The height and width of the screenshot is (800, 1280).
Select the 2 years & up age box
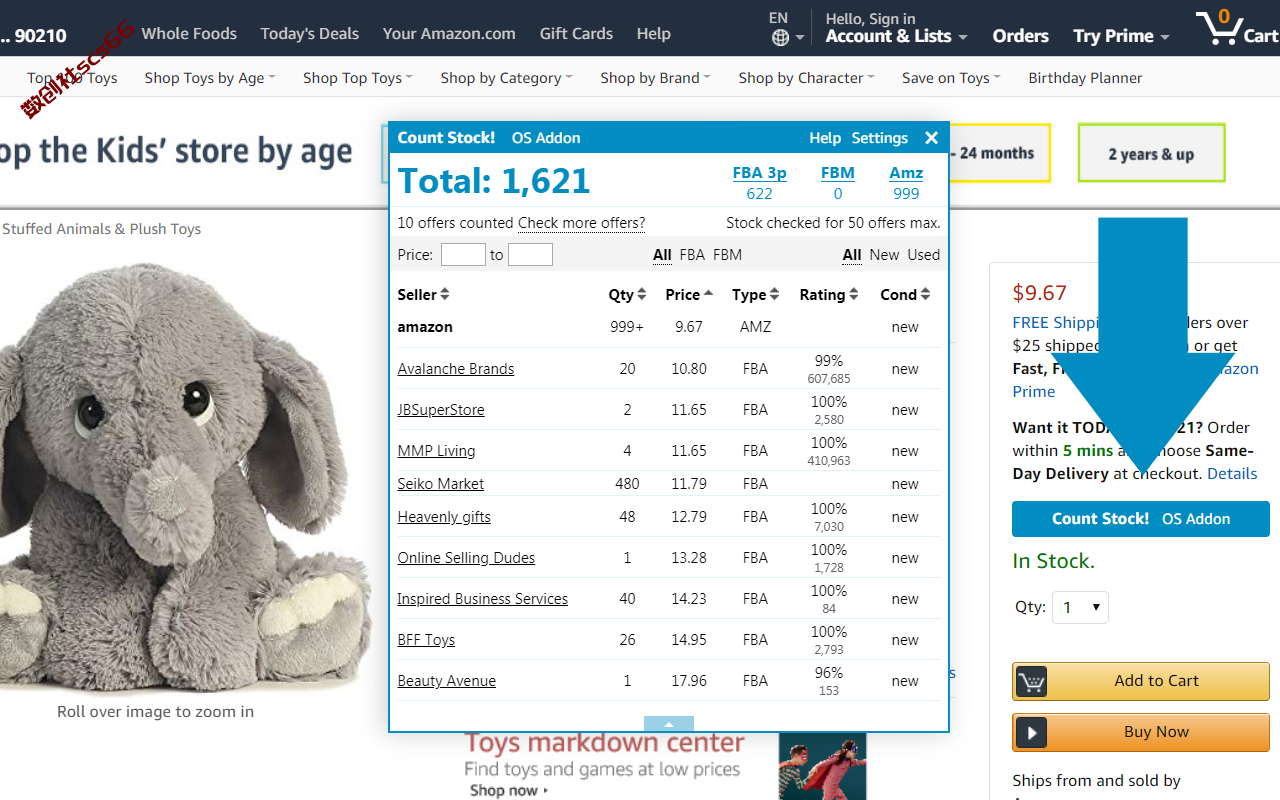(1151, 153)
